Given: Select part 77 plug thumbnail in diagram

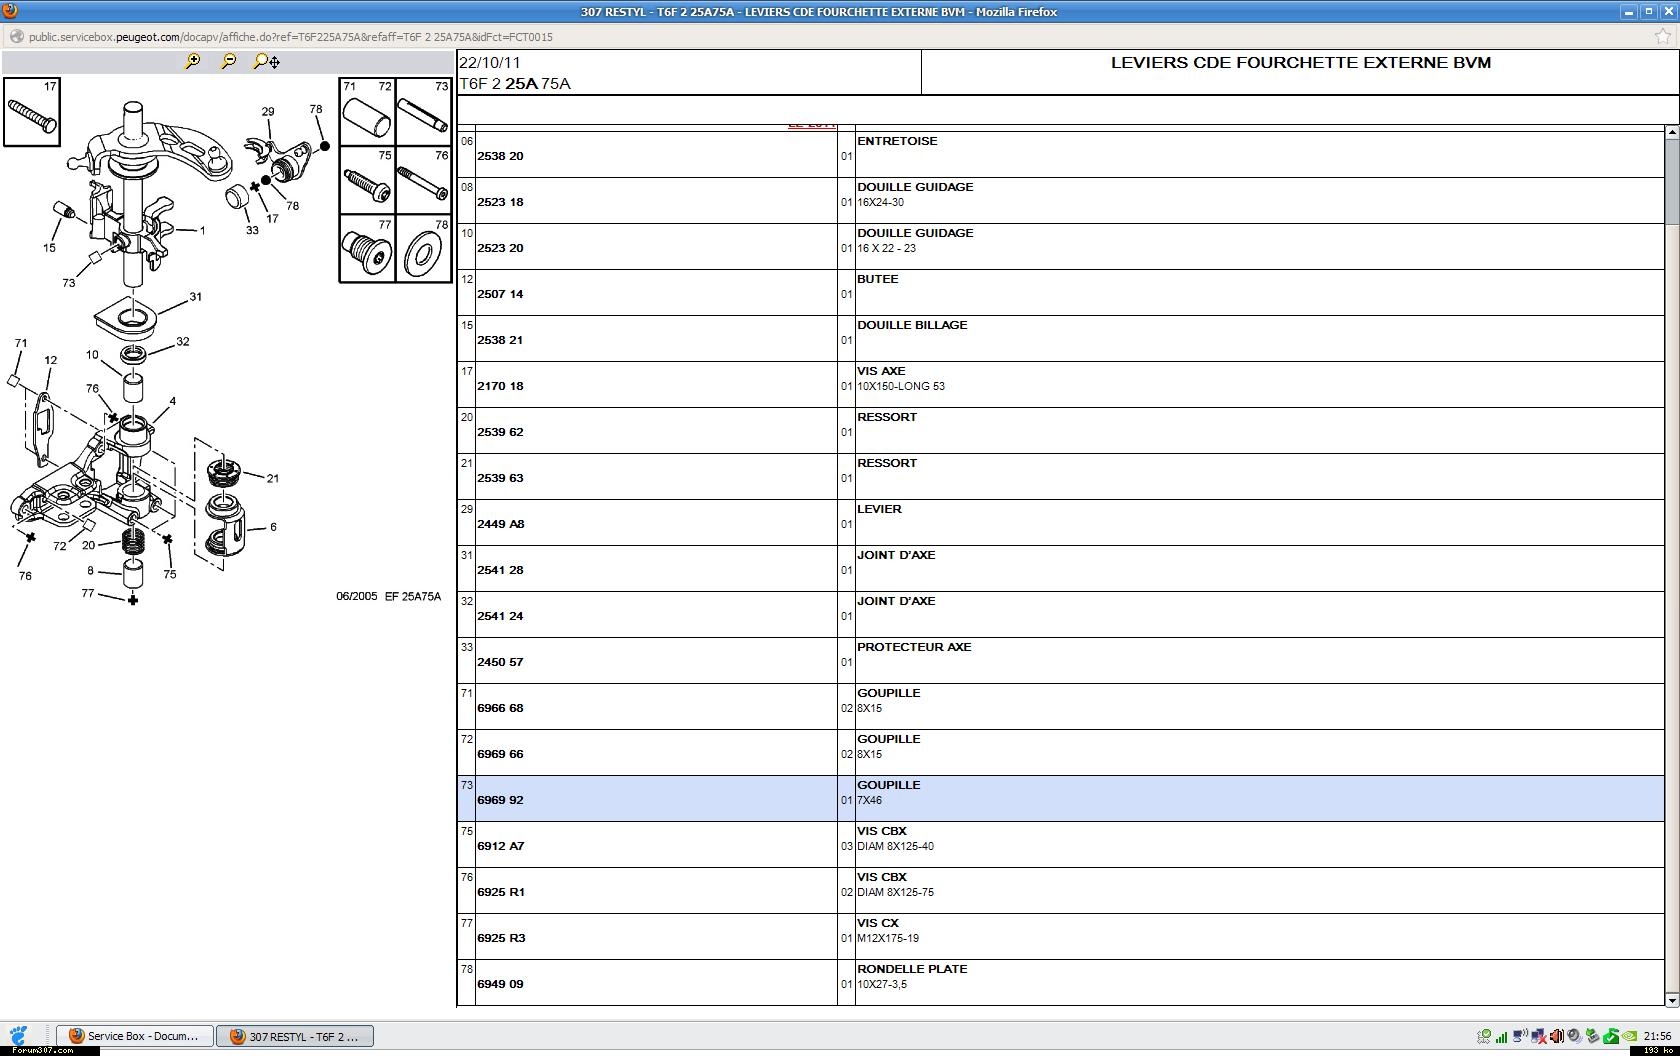Looking at the screenshot, I should click(368, 249).
